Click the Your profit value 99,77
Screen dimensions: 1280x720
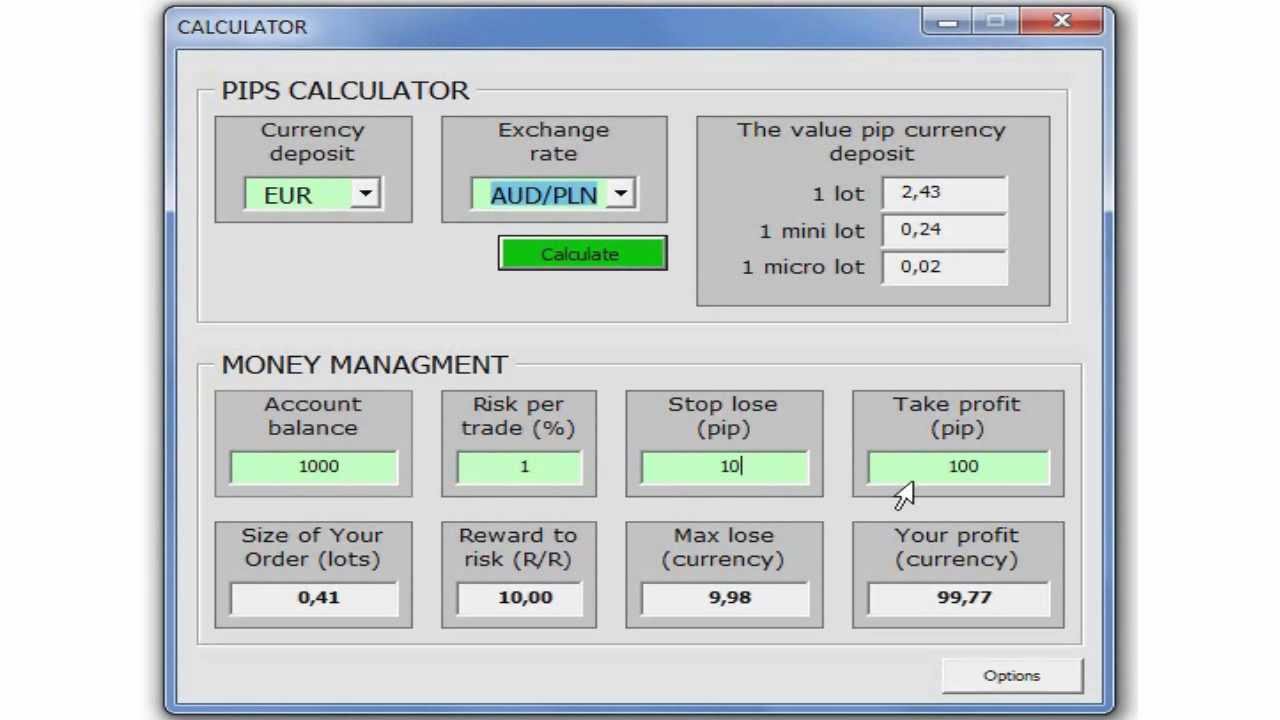coord(958,598)
